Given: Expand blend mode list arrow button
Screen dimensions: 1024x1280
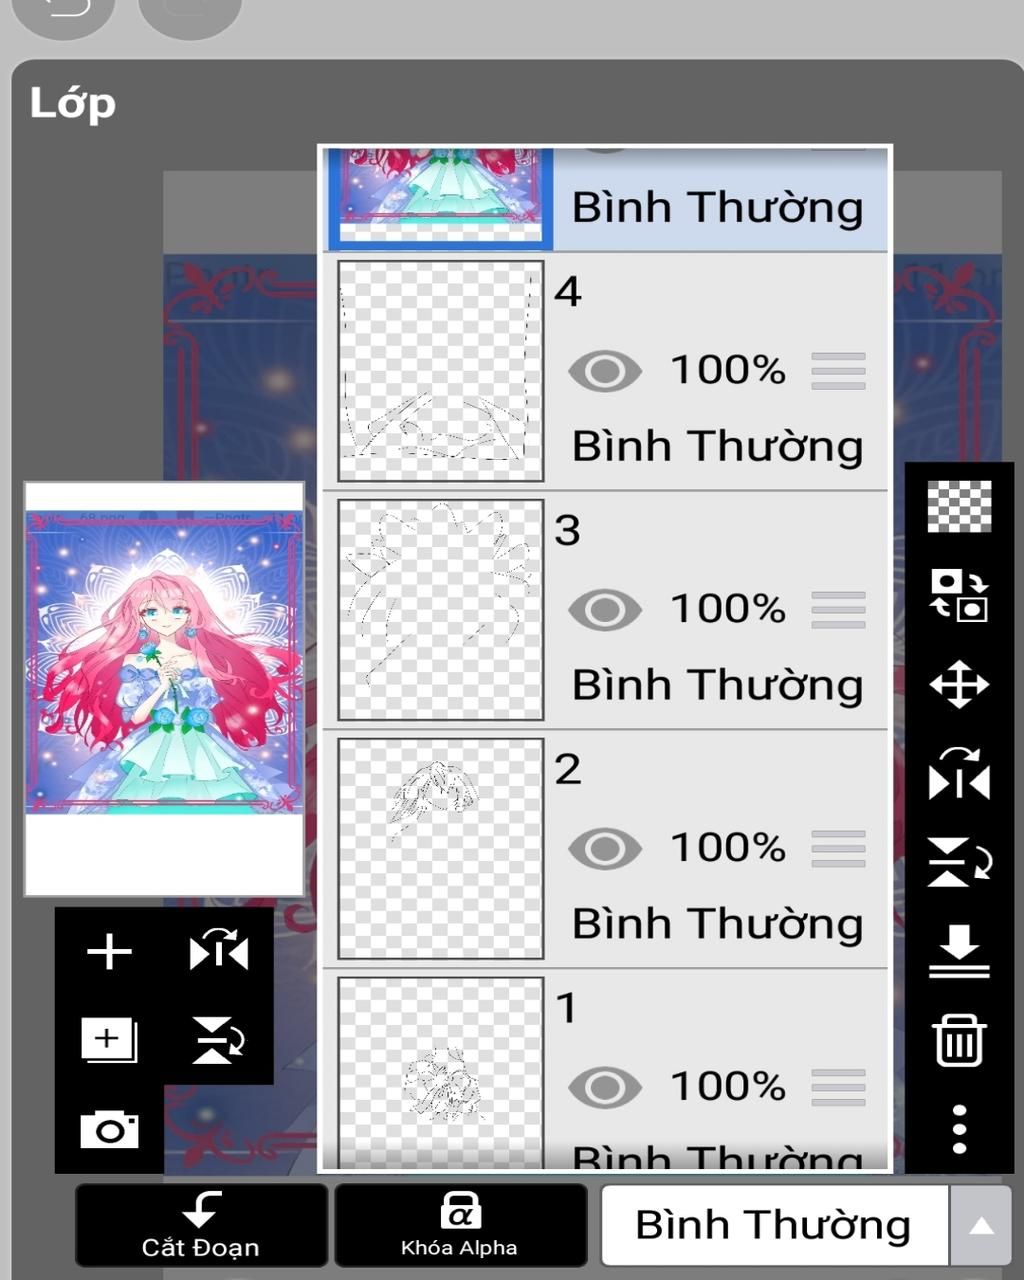Looking at the screenshot, I should pos(981,1226).
